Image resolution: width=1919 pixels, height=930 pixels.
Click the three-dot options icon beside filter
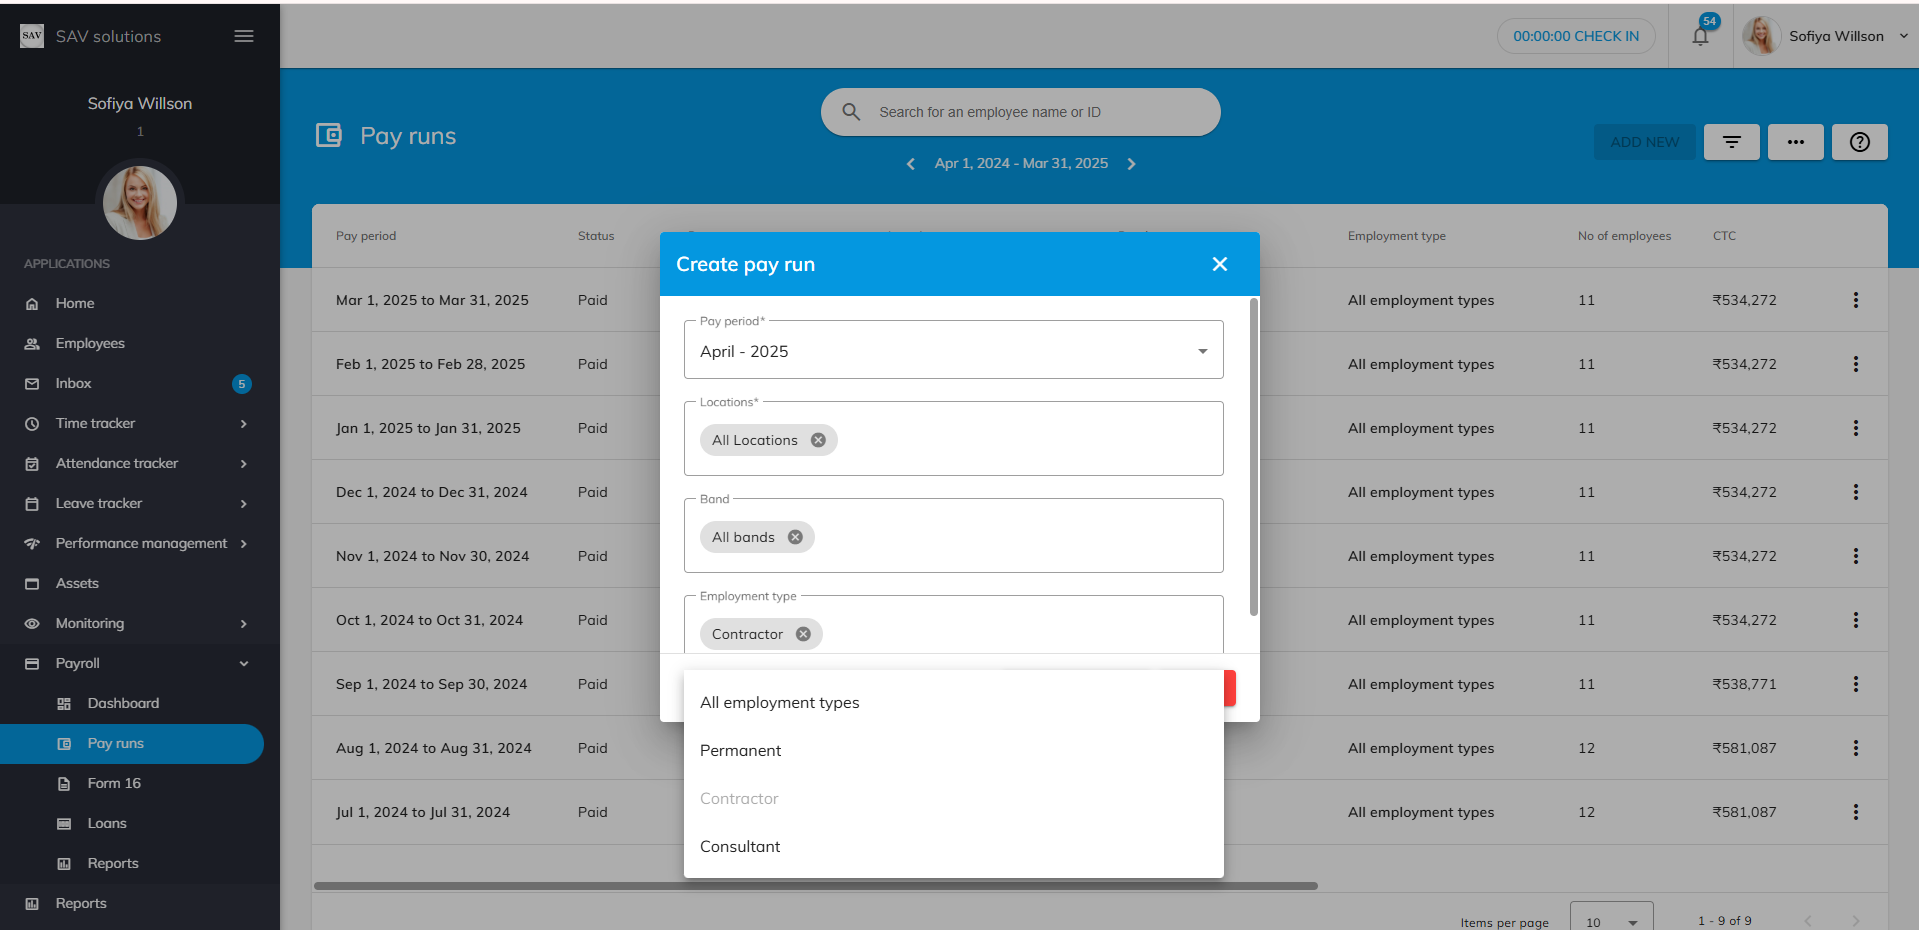coord(1795,142)
